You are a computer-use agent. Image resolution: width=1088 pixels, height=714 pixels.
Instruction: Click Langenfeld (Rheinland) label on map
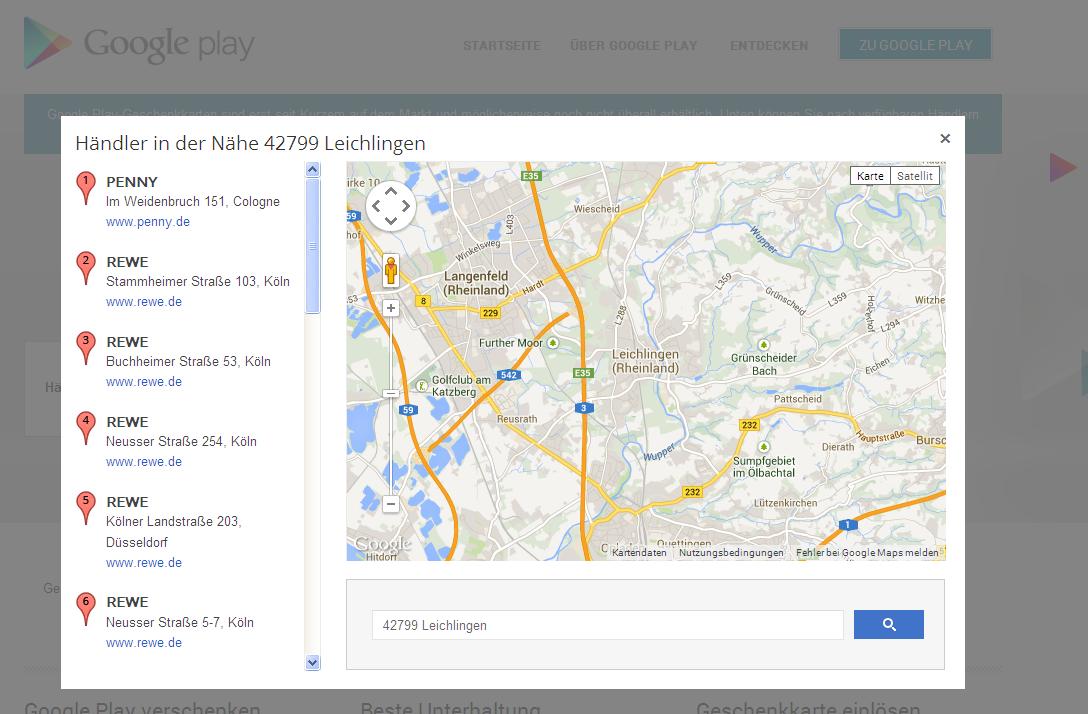click(x=476, y=283)
